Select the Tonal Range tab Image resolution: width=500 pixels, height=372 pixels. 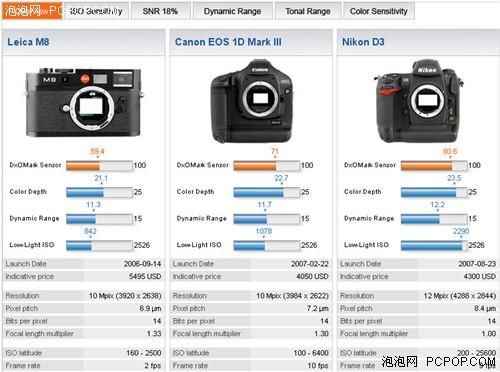[308, 11]
